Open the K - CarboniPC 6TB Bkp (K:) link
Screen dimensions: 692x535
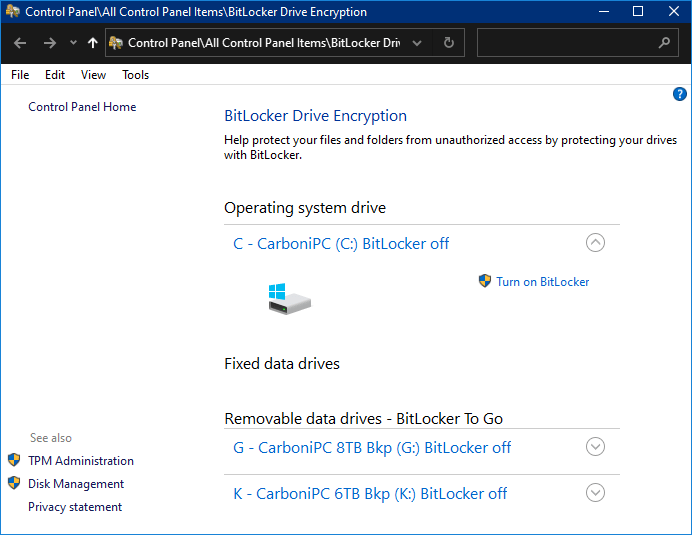click(370, 494)
